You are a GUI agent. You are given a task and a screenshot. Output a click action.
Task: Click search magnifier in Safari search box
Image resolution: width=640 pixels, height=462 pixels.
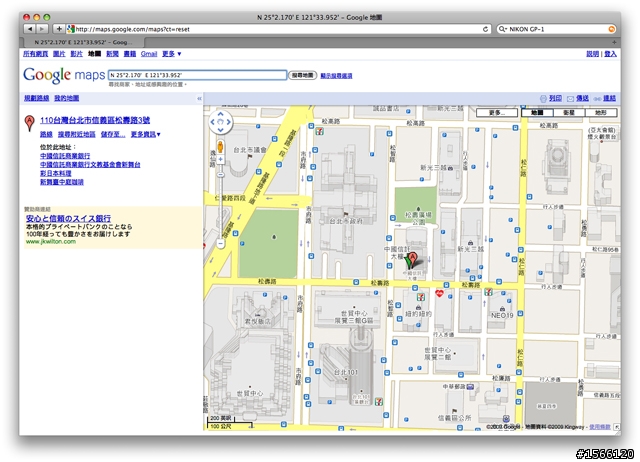[x=503, y=29]
